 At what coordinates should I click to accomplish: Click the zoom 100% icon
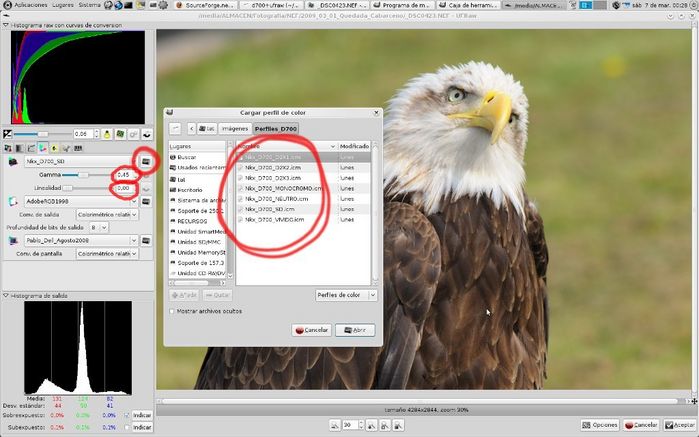(x=399, y=425)
